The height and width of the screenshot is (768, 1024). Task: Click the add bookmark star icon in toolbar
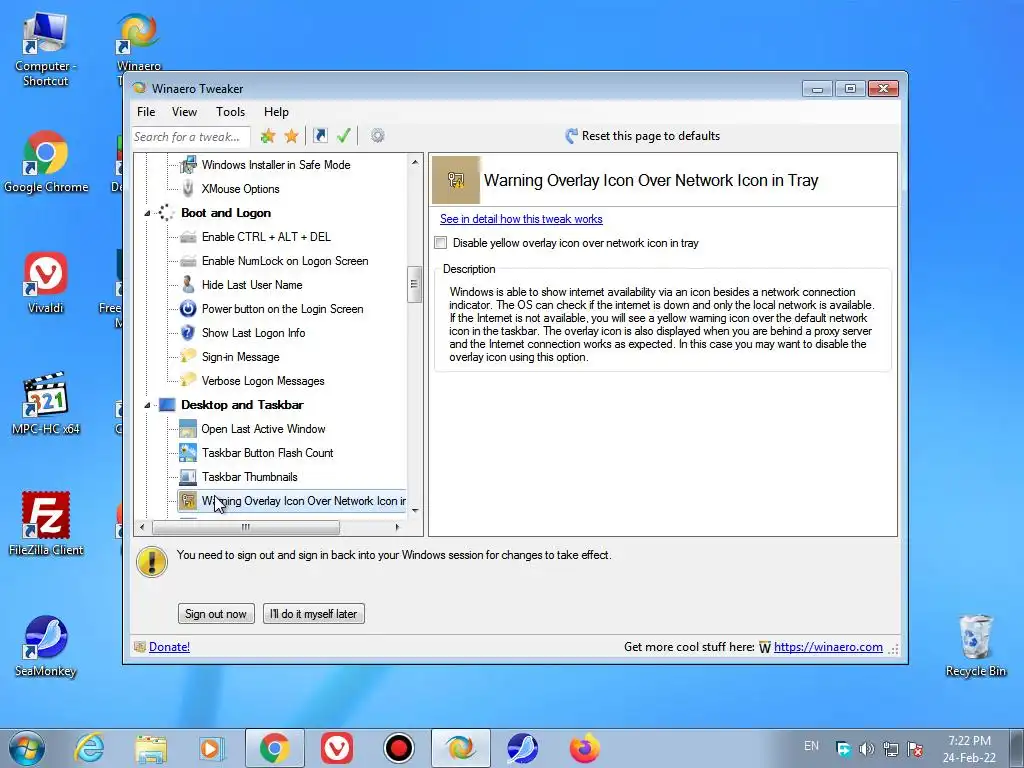268,136
